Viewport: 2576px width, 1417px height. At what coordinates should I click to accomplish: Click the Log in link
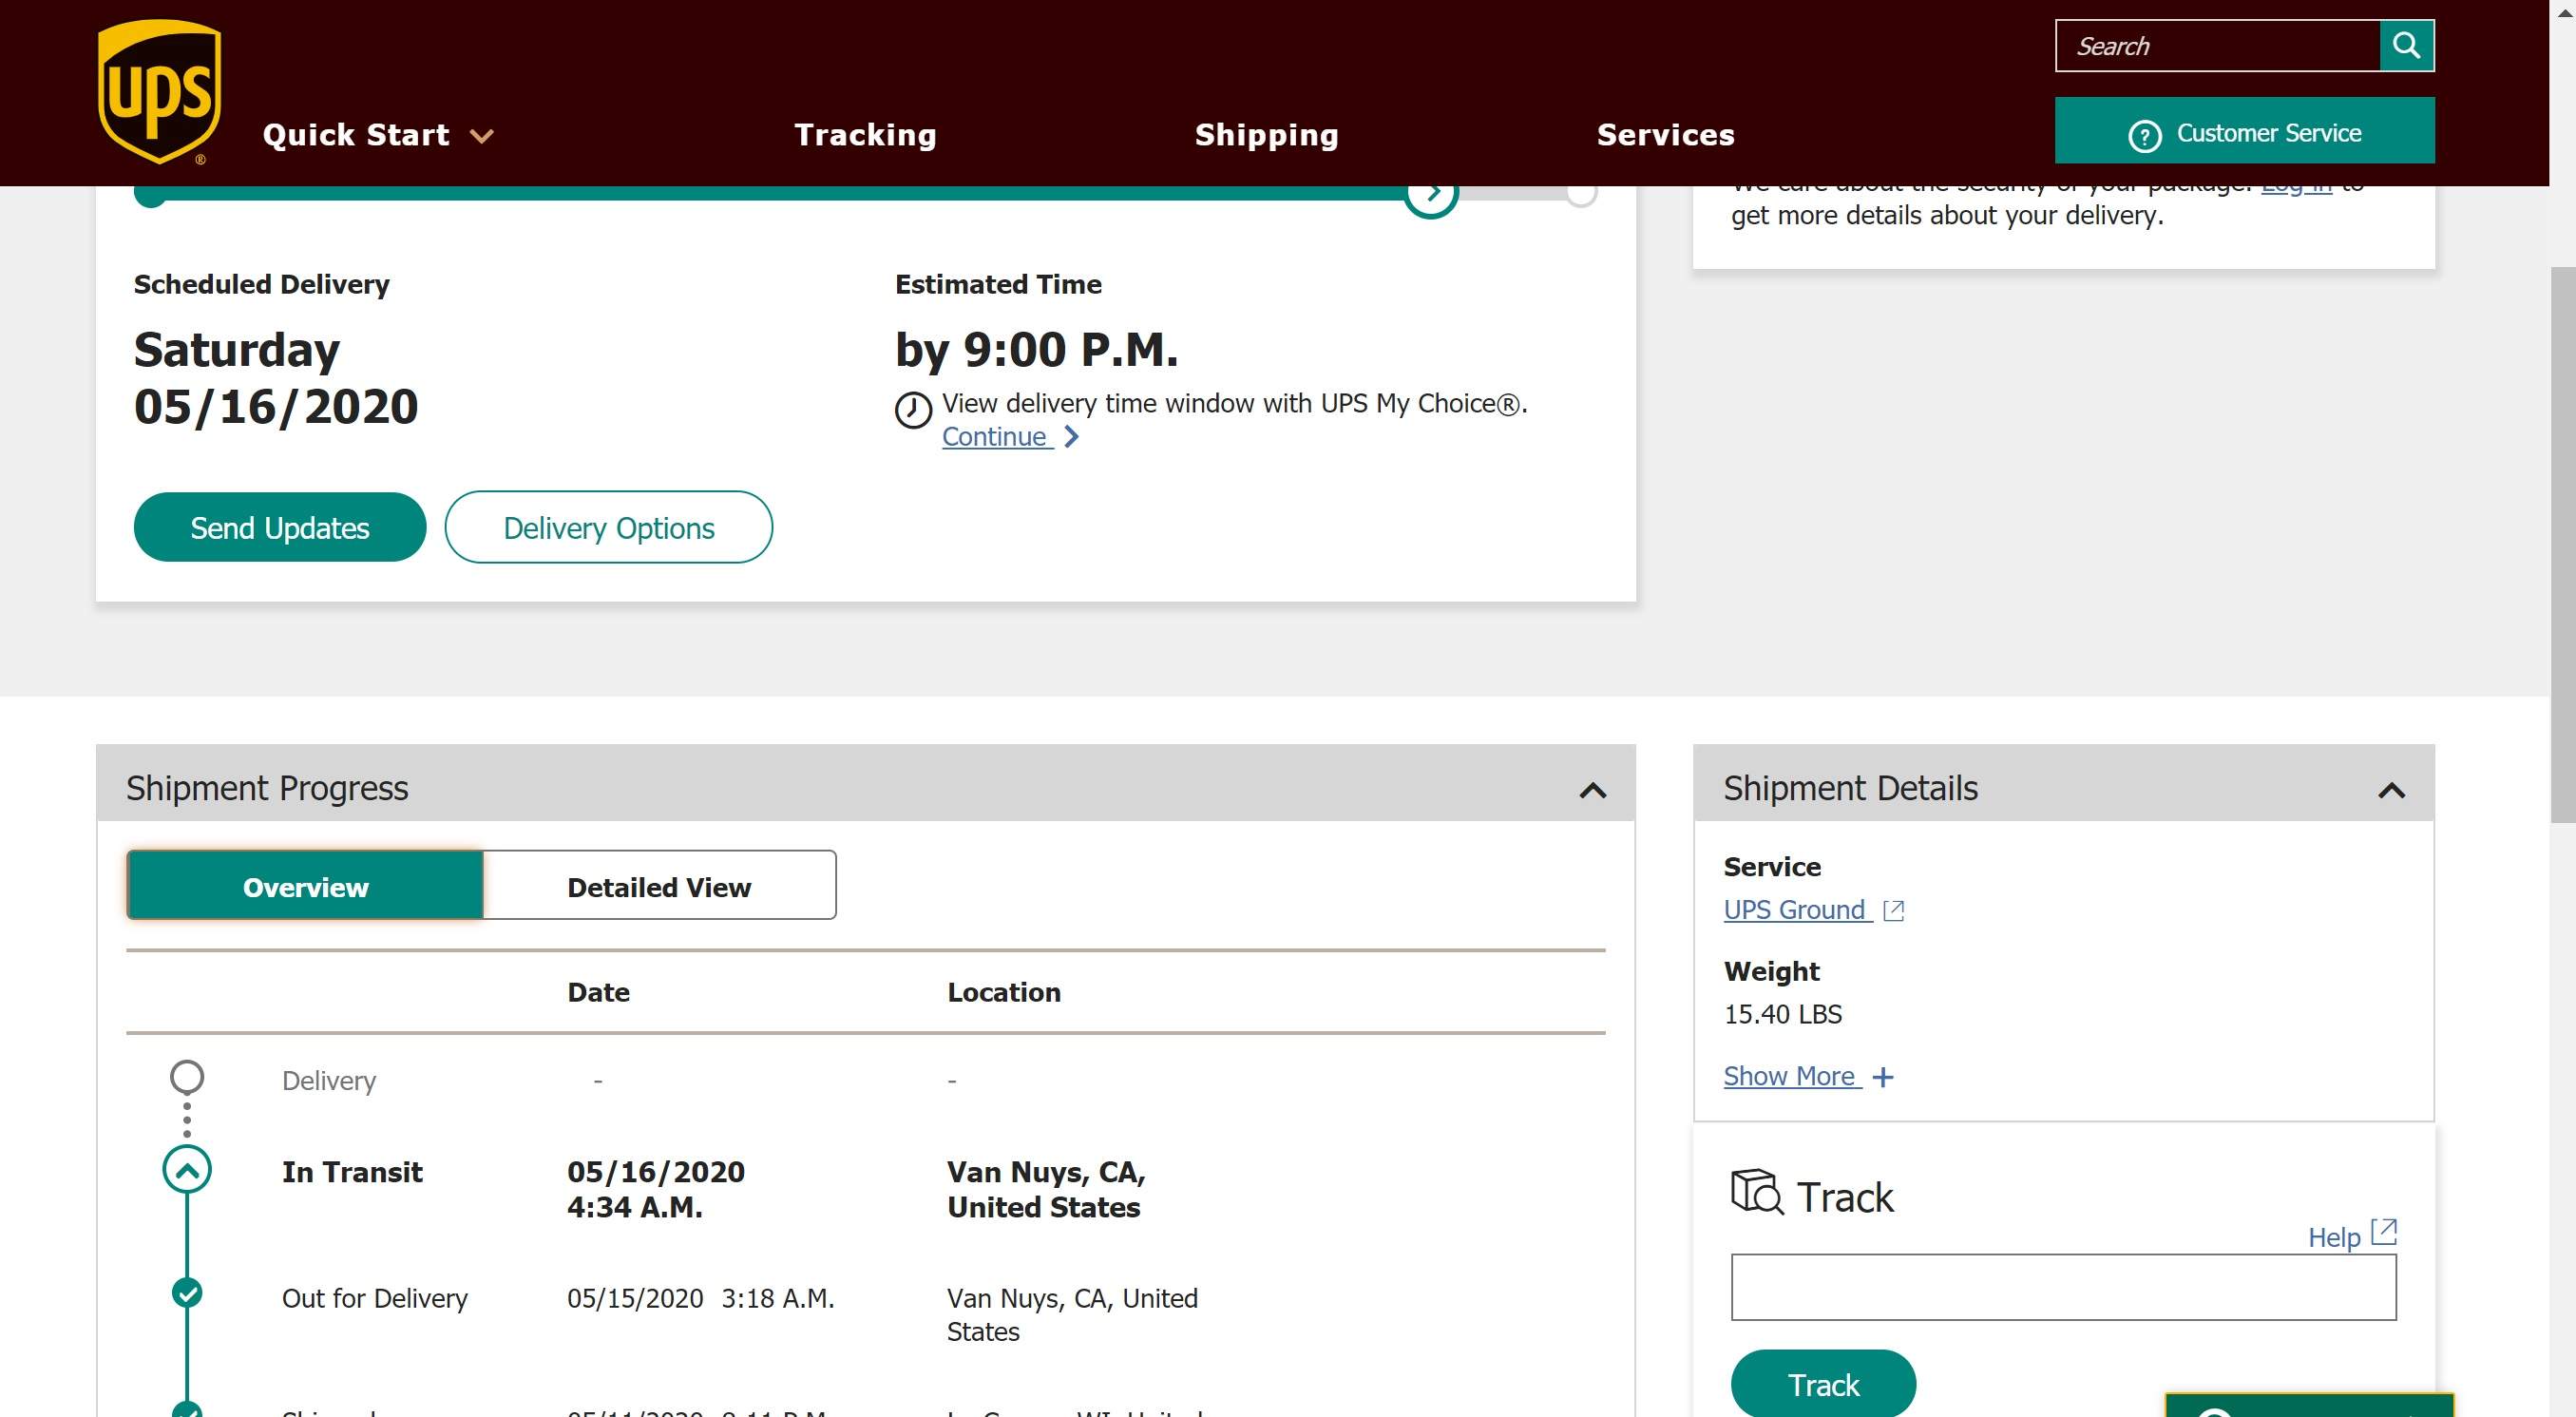[x=2296, y=188]
